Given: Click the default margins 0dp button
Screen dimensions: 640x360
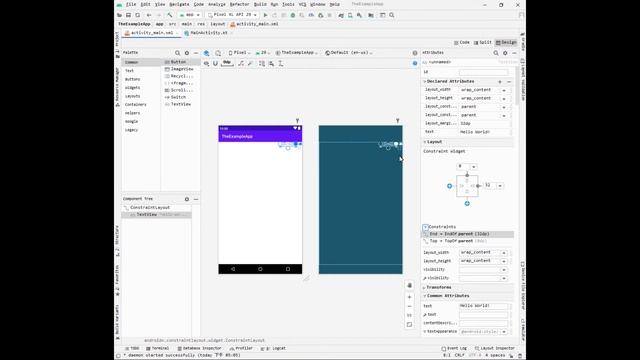Looking at the screenshot, I should pyautogui.click(x=227, y=63).
